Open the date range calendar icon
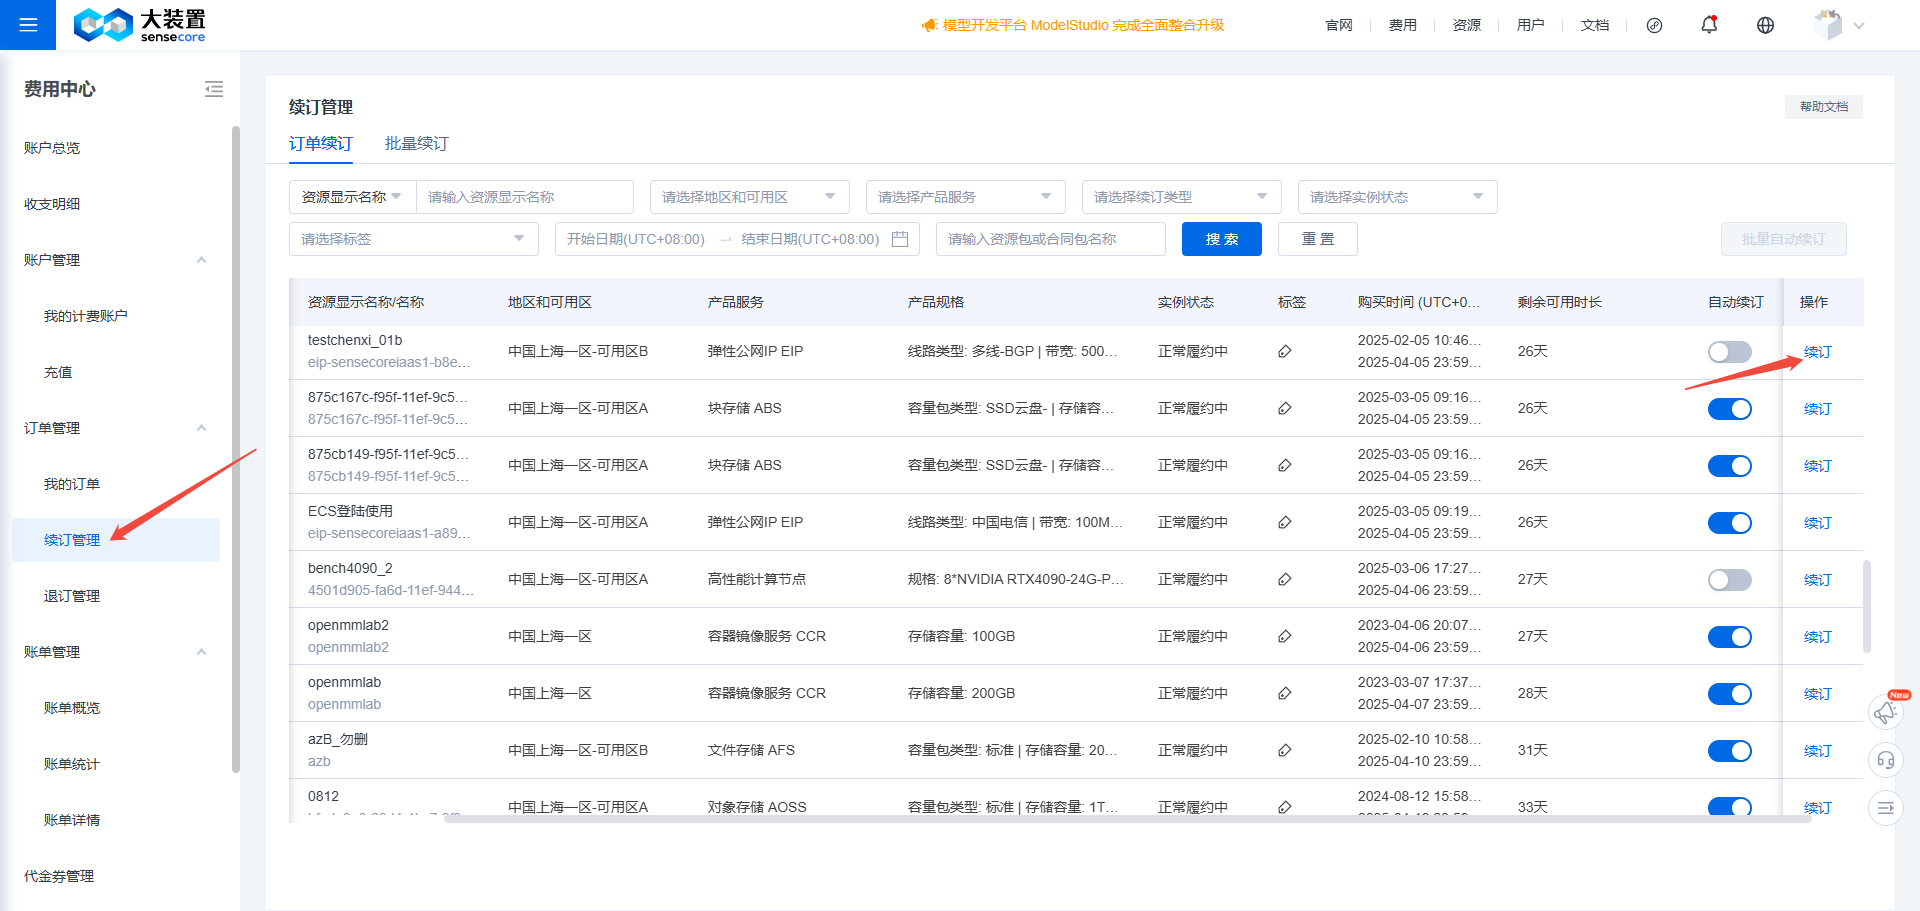1920x911 pixels. 899,239
